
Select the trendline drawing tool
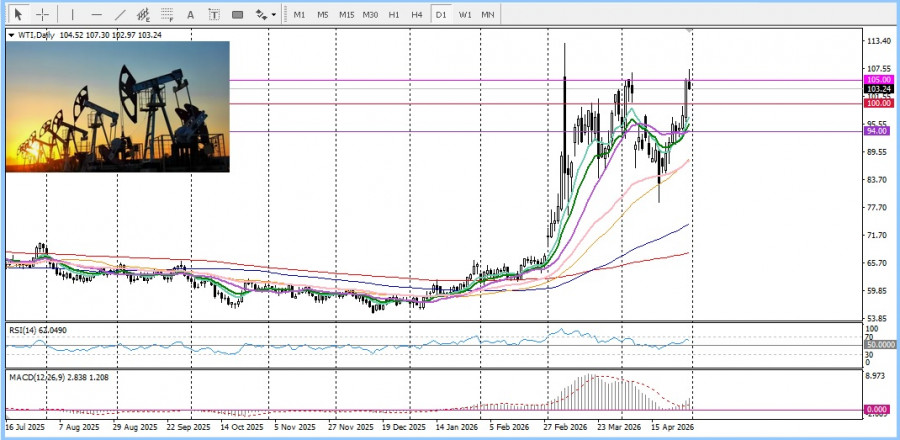point(120,15)
